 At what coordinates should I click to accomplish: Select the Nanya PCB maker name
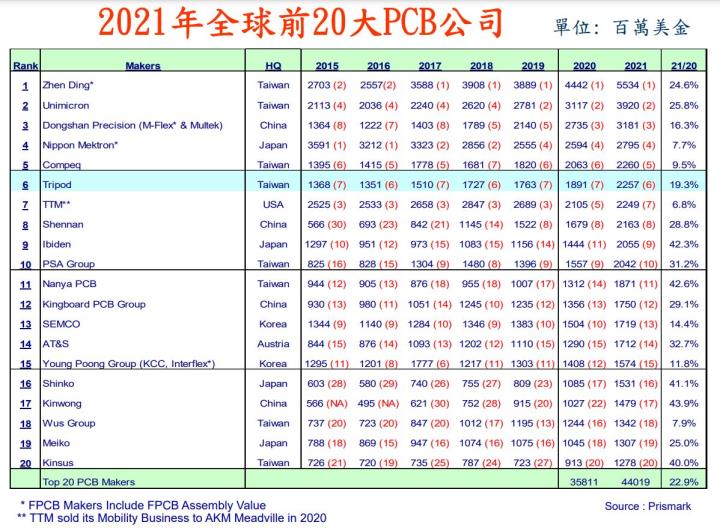pos(69,284)
